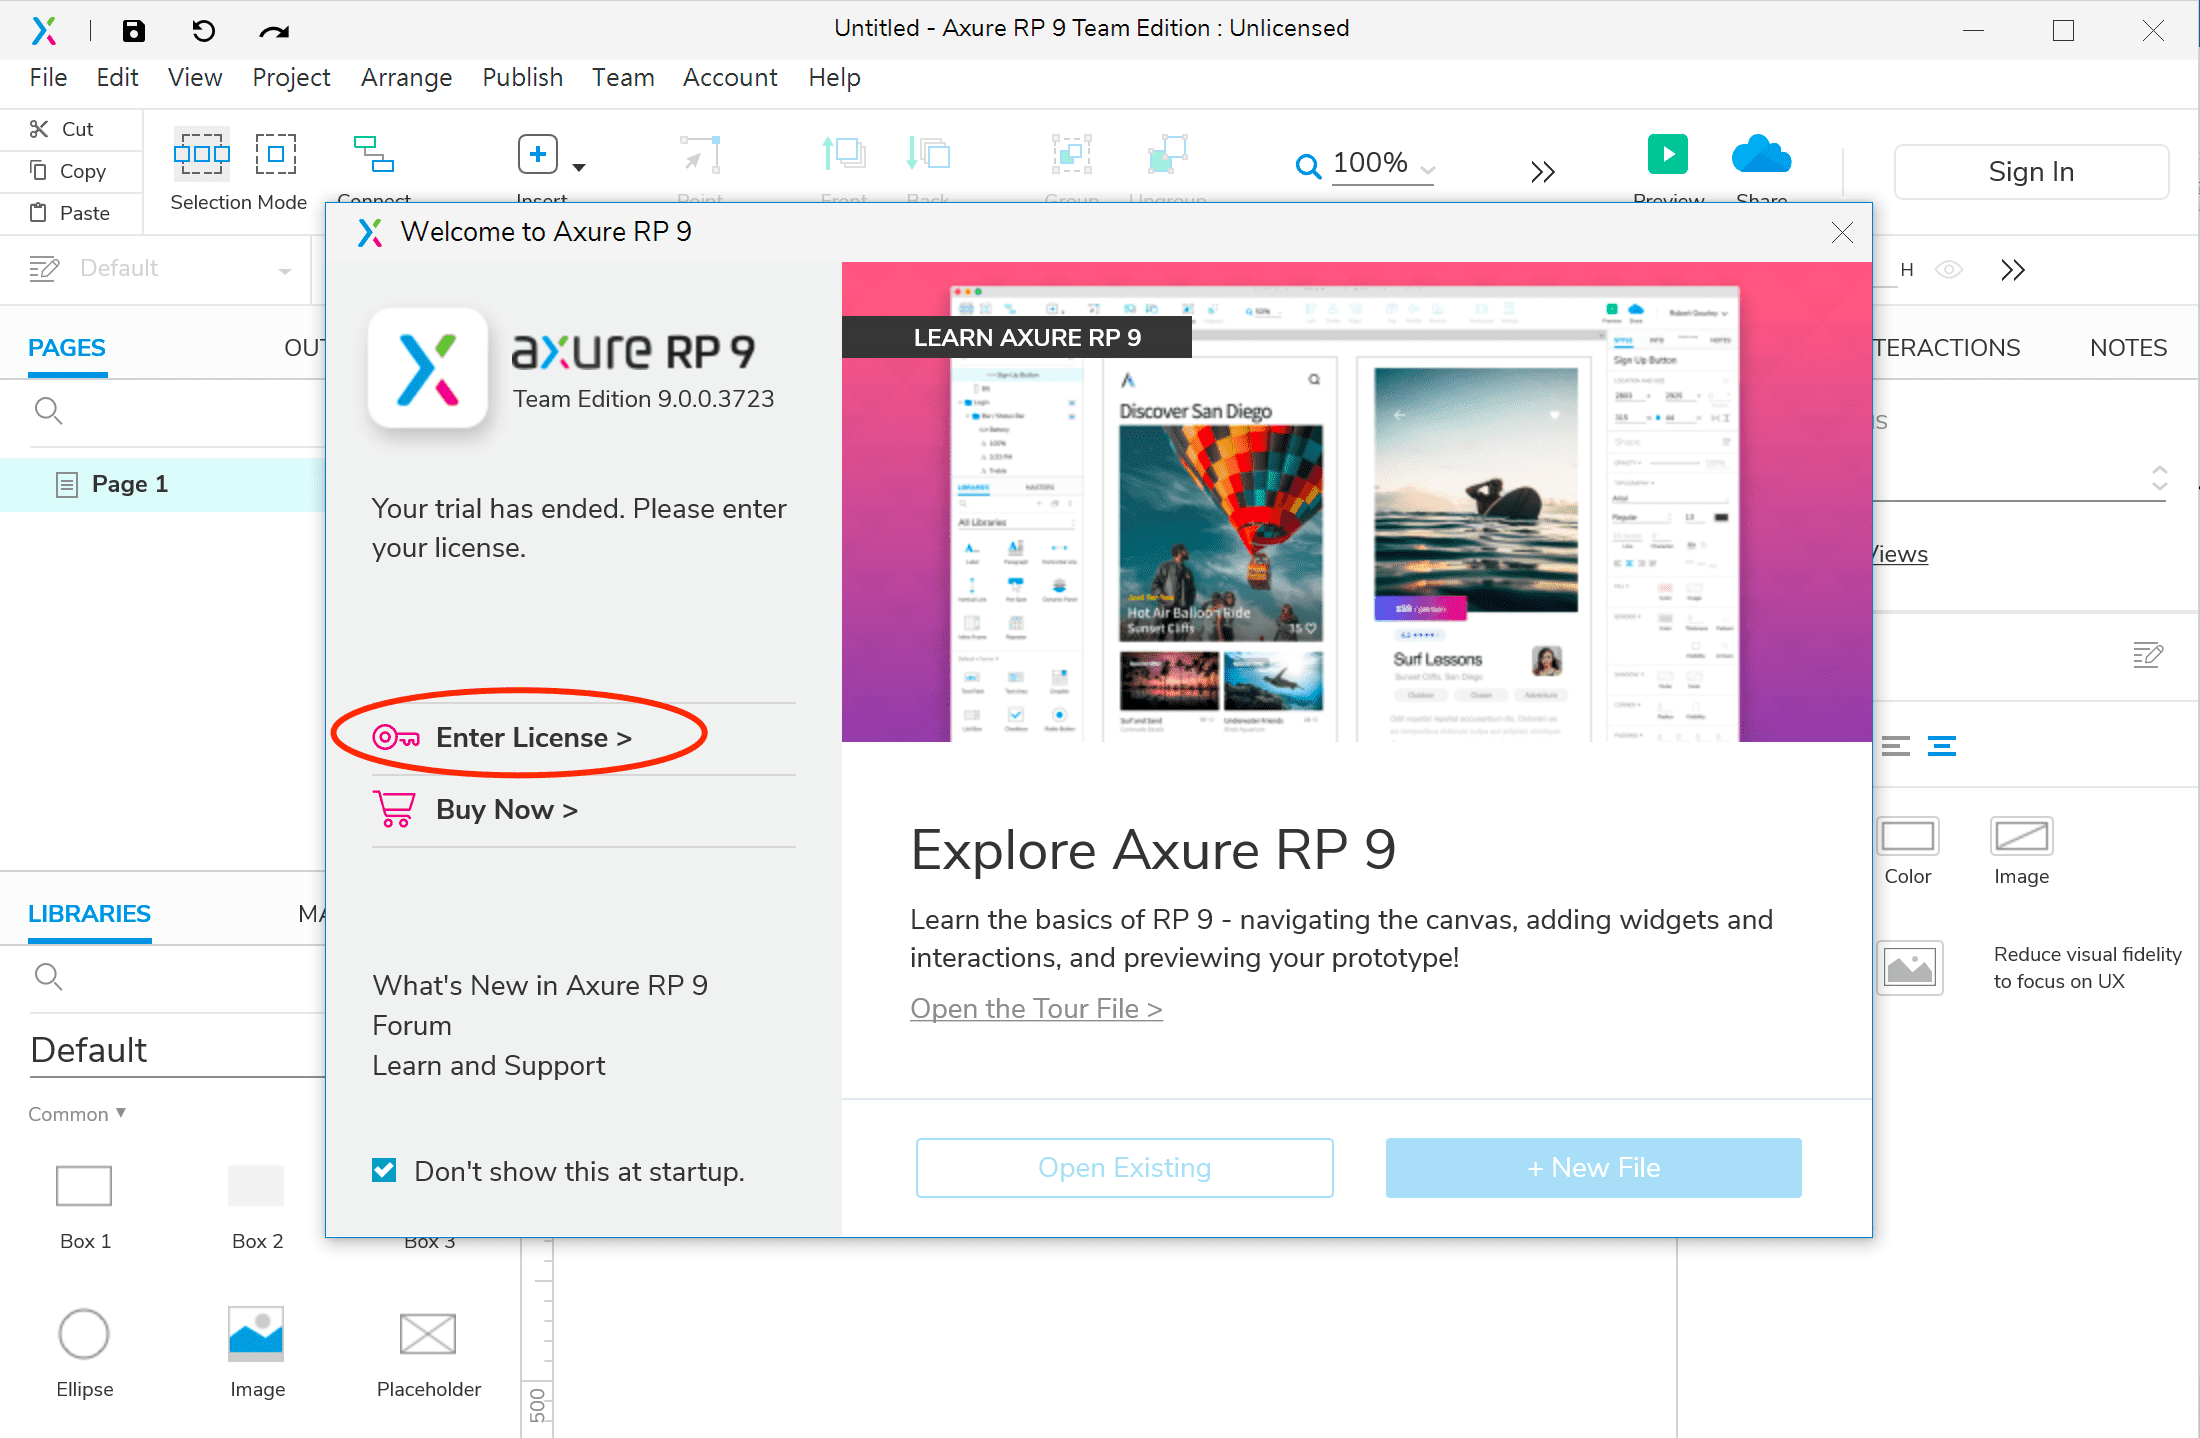Open the Publish menu
Image resolution: width=2200 pixels, height=1438 pixels.
pos(522,78)
